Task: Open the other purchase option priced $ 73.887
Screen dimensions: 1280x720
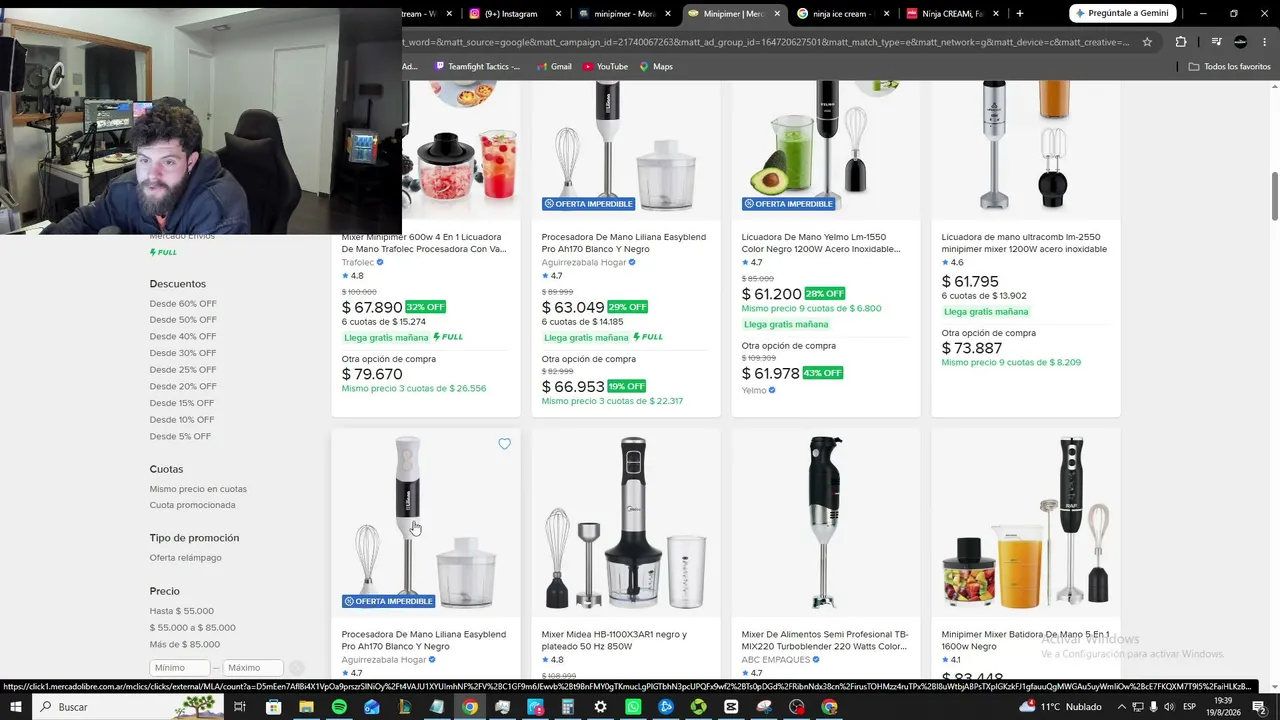Action: pyautogui.click(x=972, y=348)
